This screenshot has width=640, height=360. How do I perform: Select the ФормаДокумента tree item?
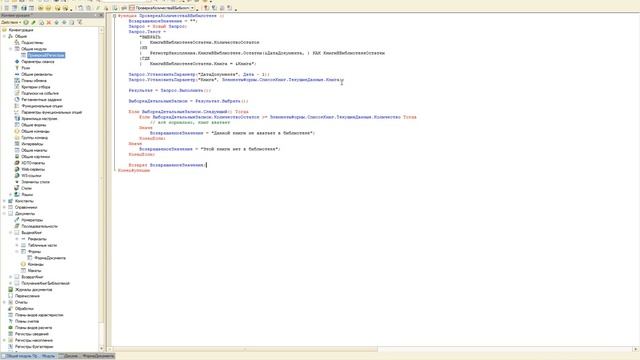pos(50,258)
